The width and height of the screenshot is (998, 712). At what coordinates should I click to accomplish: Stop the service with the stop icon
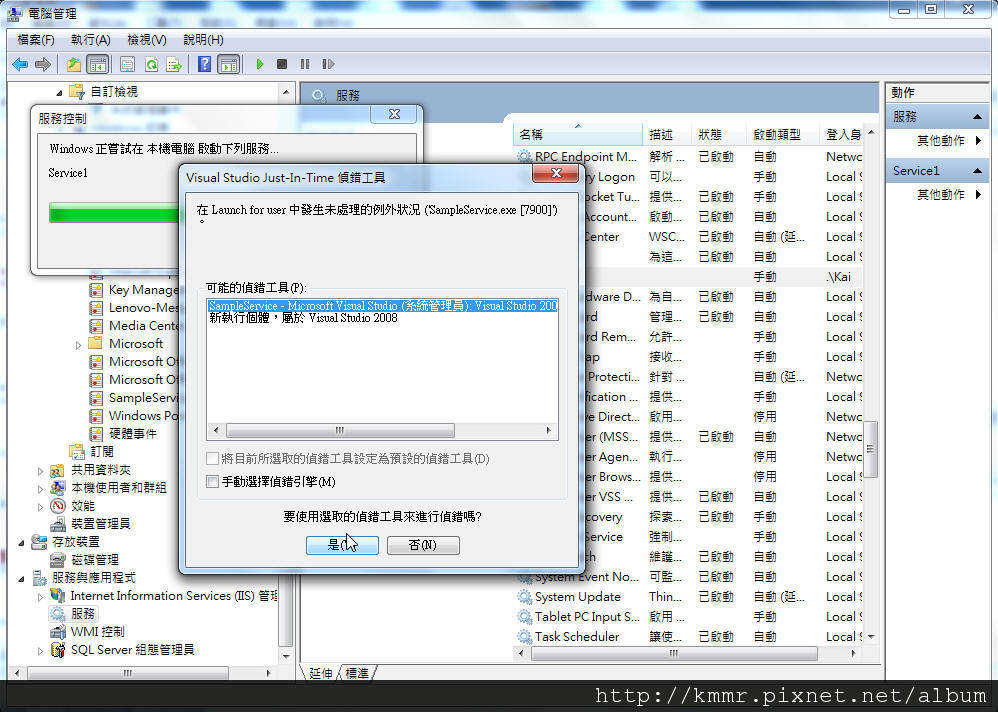[x=282, y=64]
